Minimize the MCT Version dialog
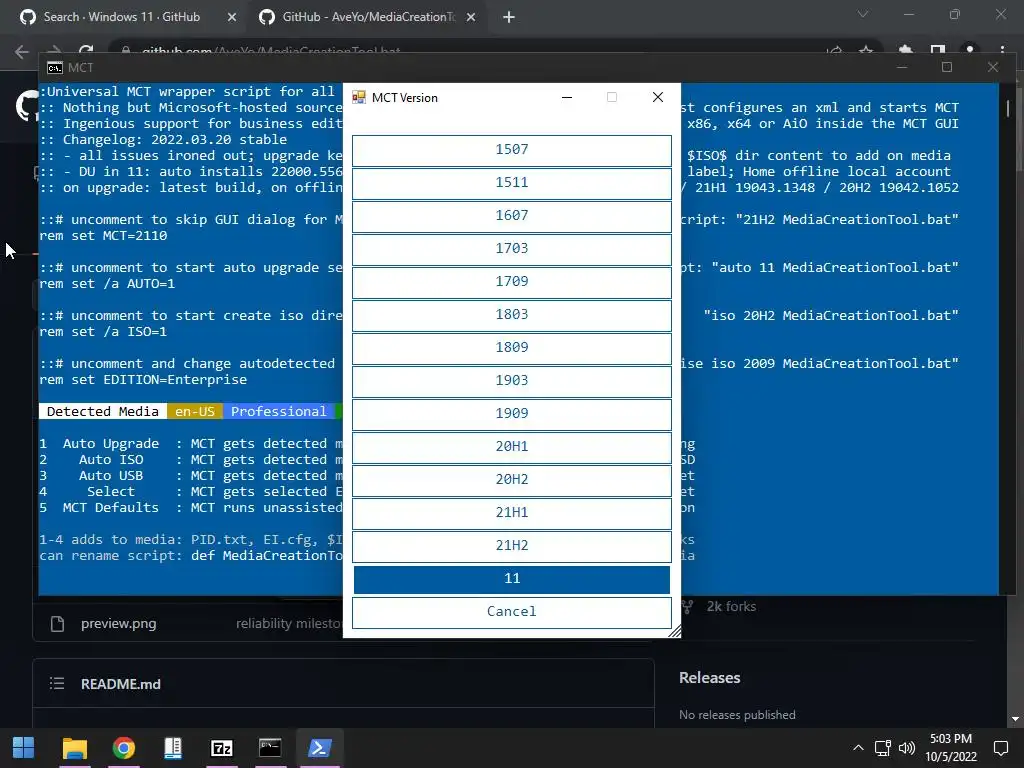Screen dimensions: 1024x768 tap(567, 97)
